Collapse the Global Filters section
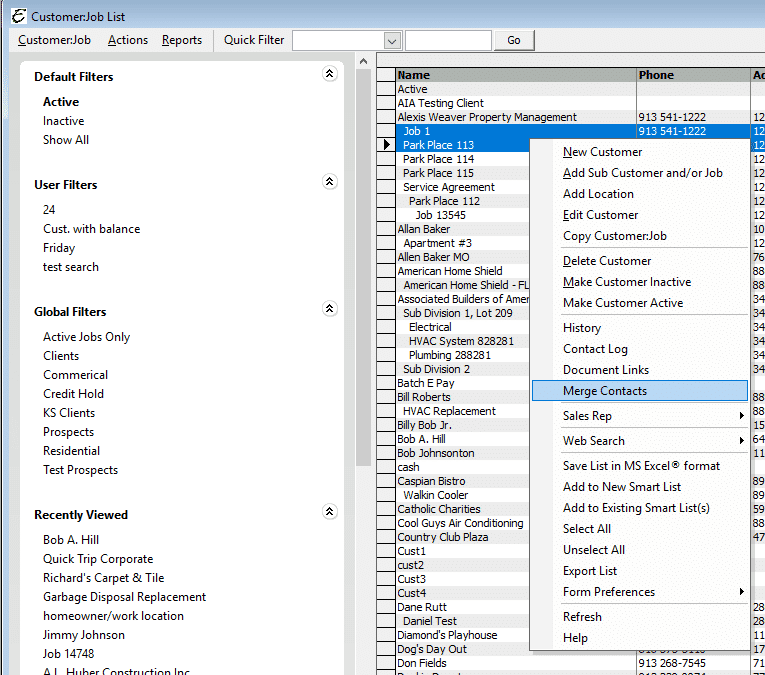Screen dimensions: 765x675 [330, 309]
